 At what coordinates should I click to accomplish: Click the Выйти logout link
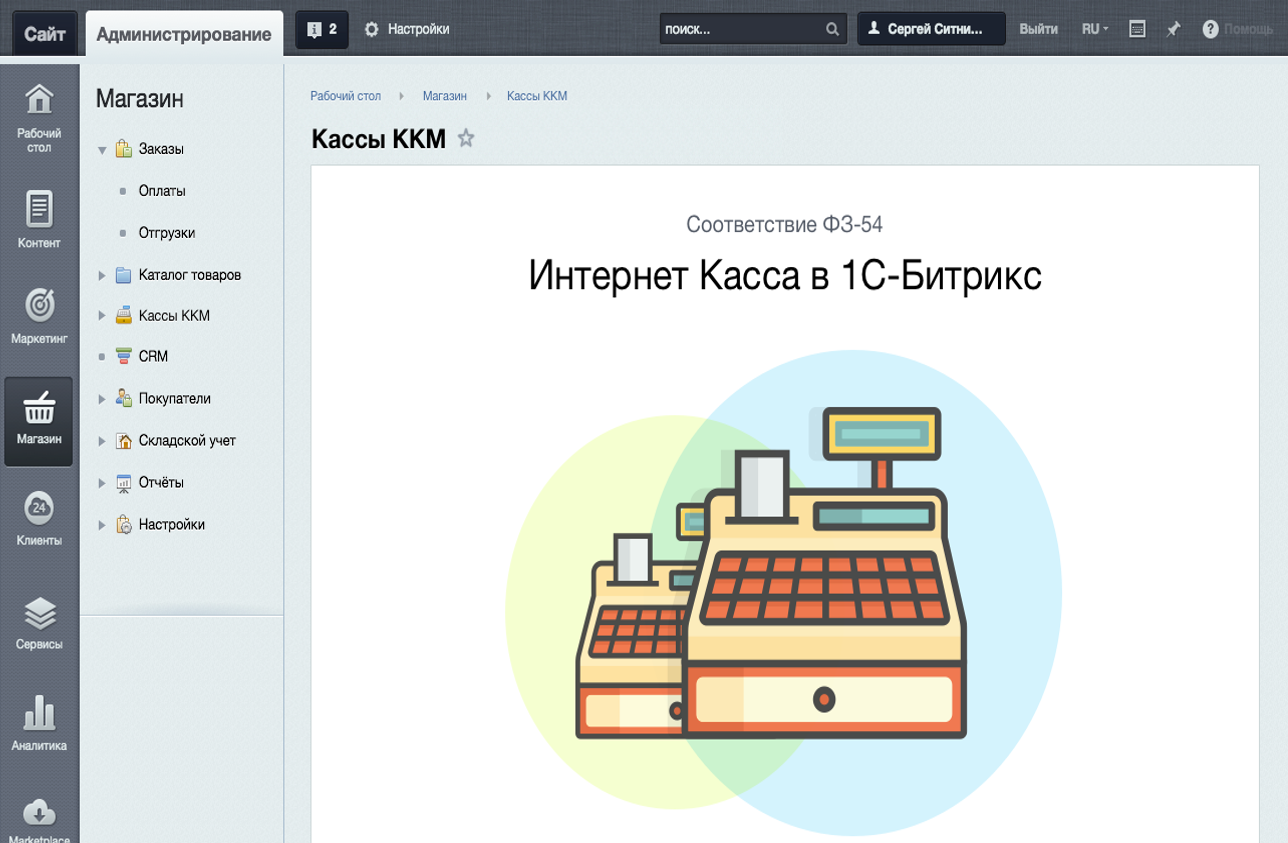tap(1039, 29)
